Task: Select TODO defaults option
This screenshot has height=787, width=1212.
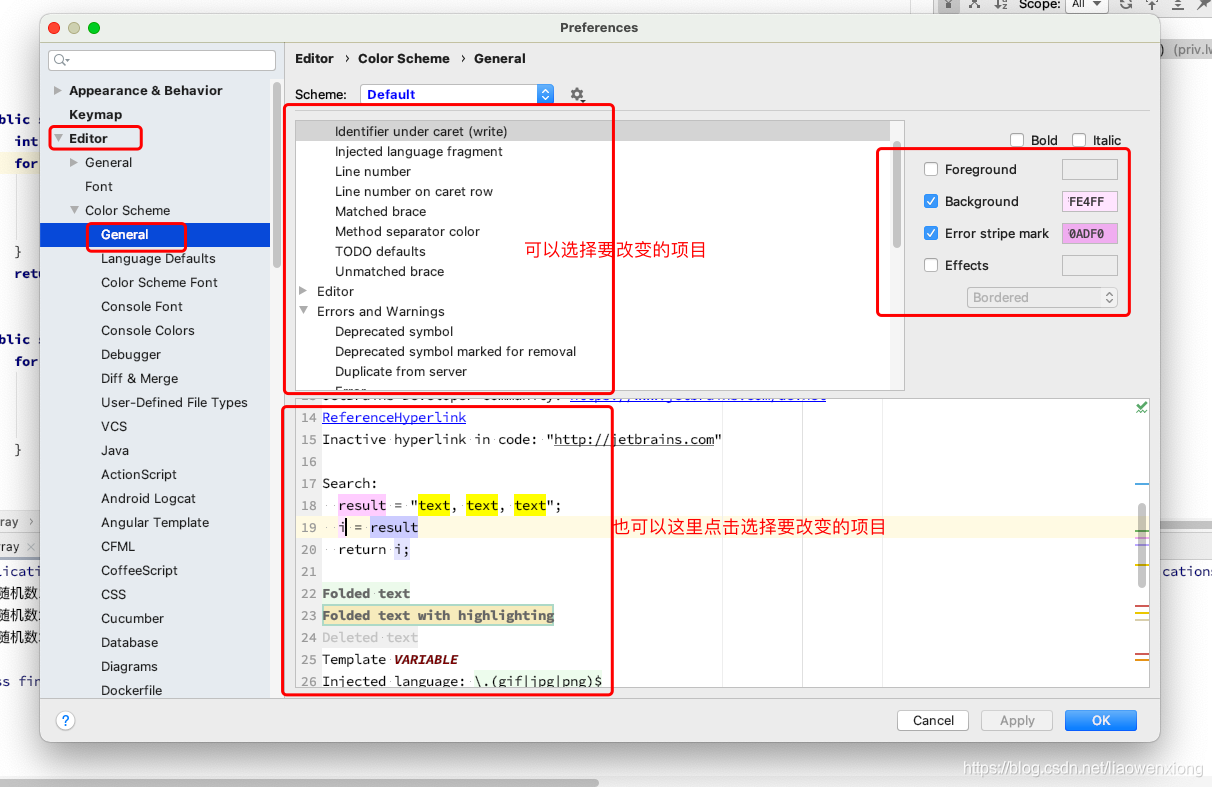Action: click(x=380, y=251)
